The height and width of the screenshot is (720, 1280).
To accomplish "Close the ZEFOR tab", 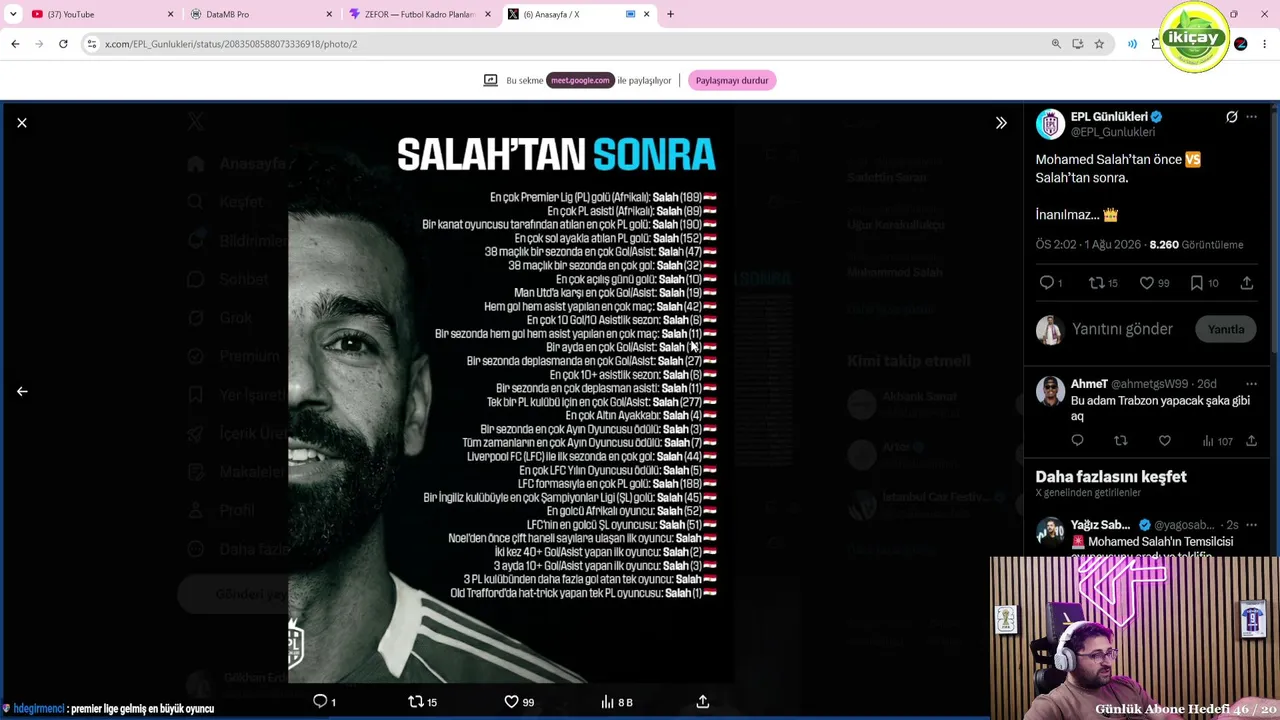I will [x=488, y=14].
